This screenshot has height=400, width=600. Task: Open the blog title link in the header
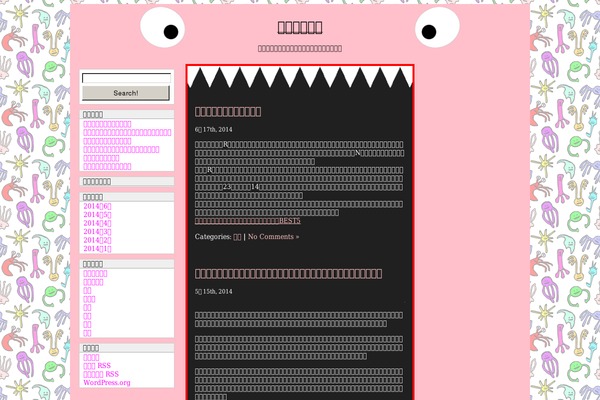point(300,28)
